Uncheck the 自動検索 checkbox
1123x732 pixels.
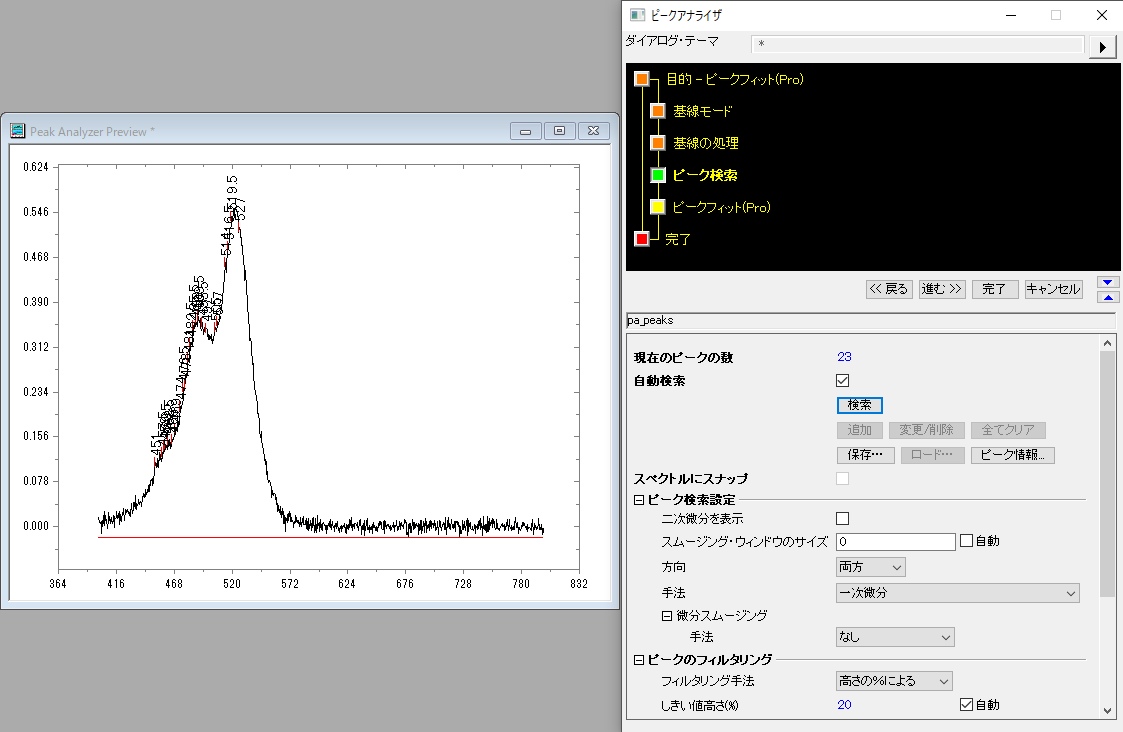coord(842,381)
